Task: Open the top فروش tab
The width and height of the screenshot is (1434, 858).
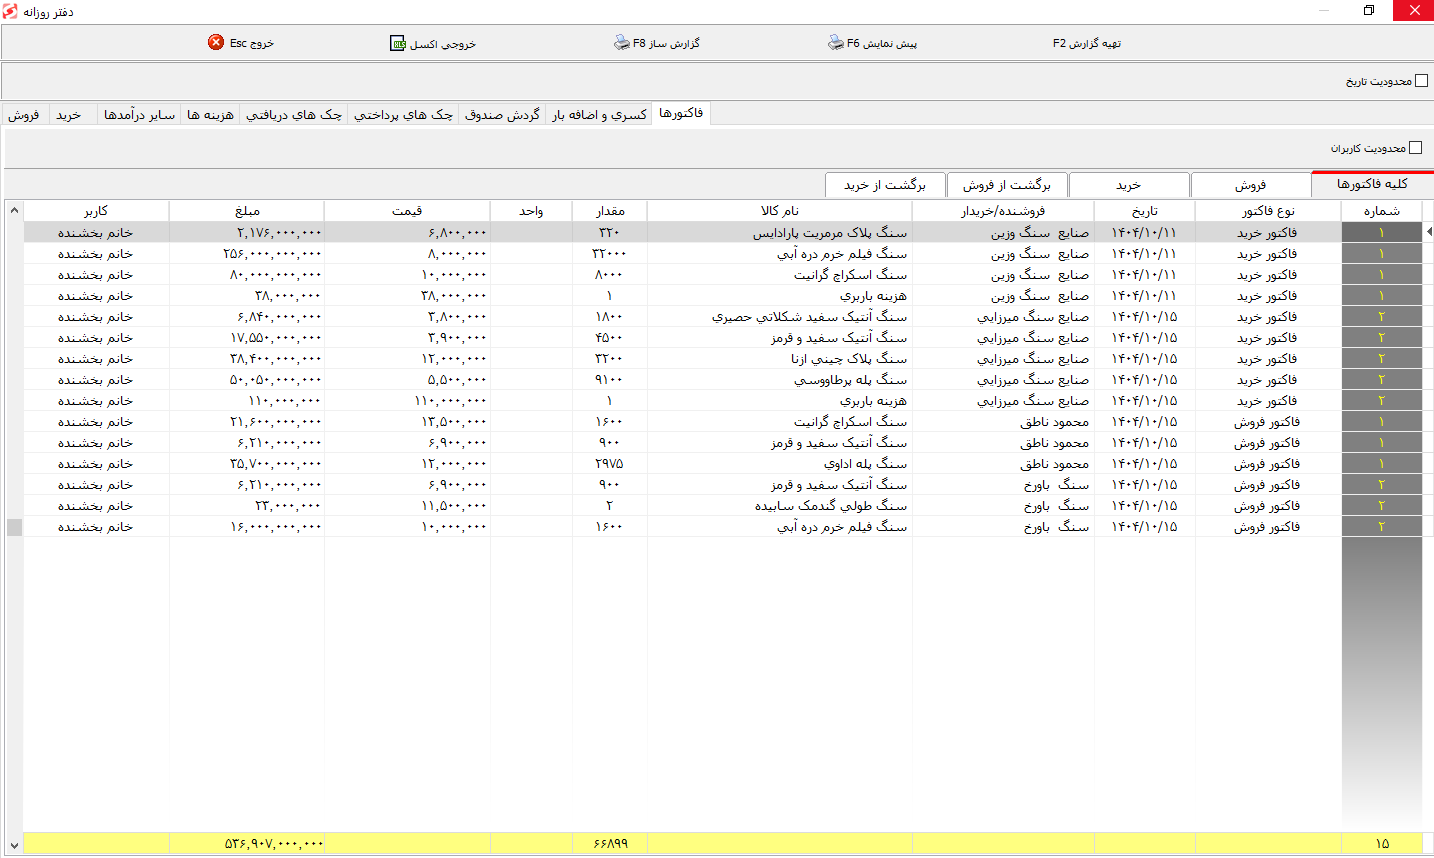Action: click(24, 115)
